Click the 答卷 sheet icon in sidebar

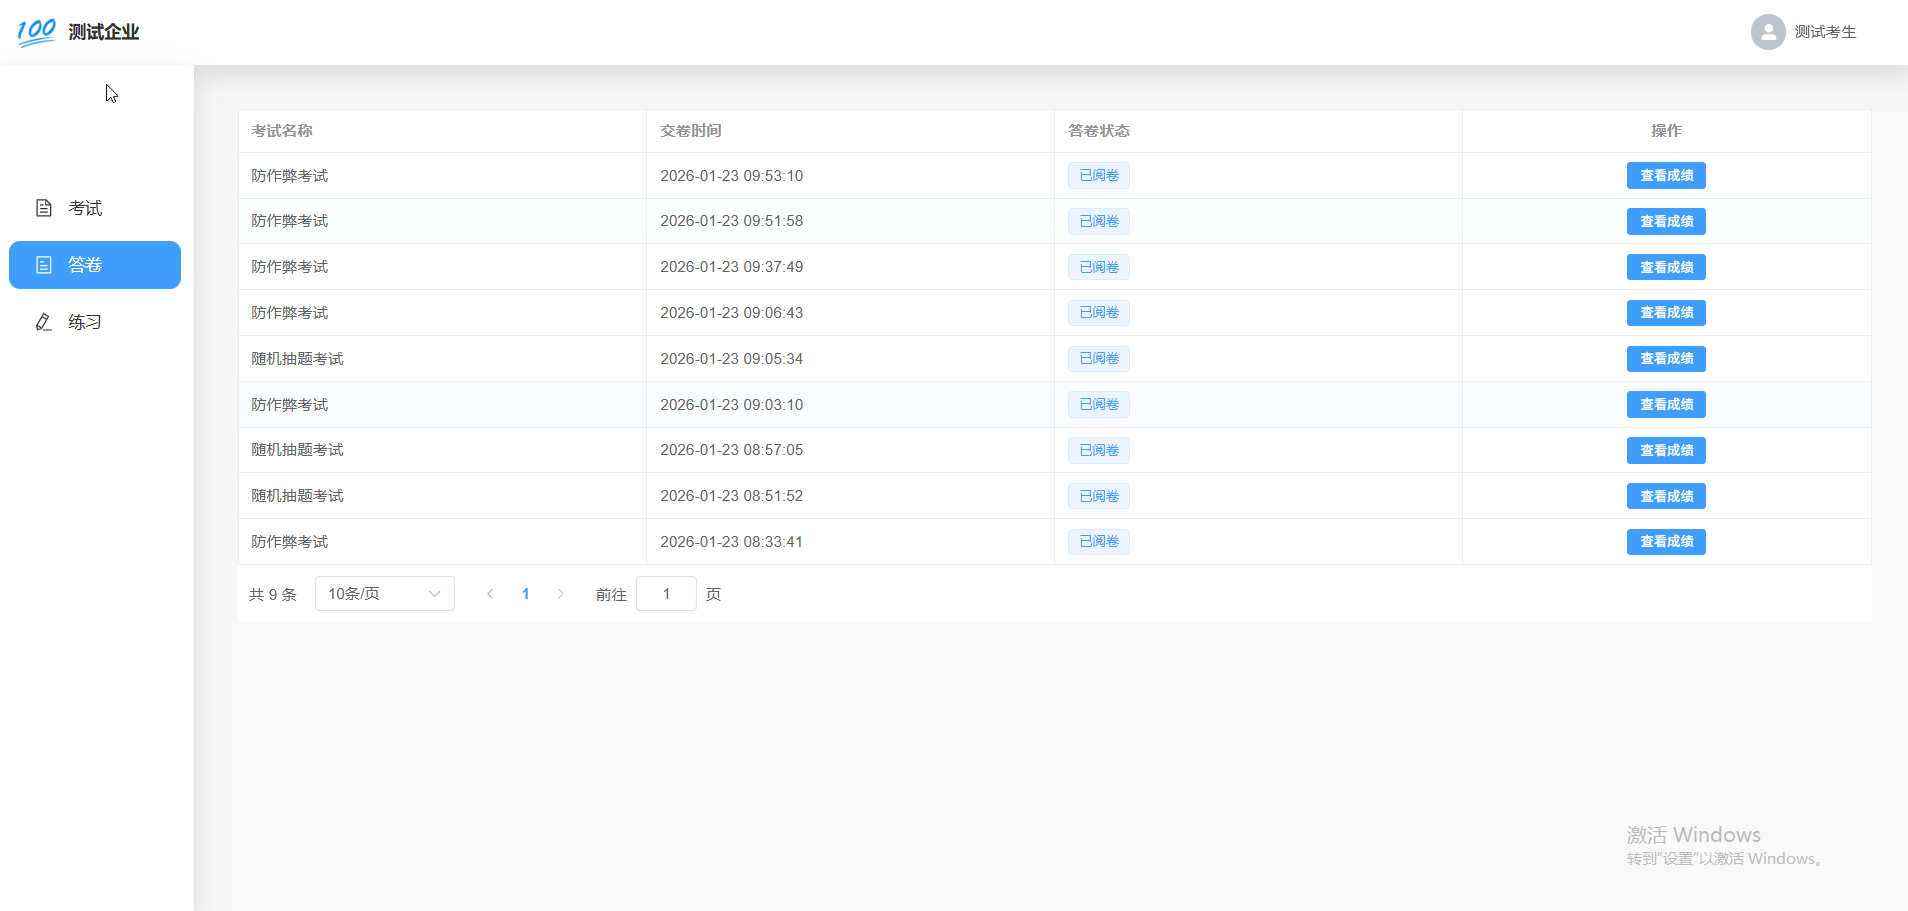(44, 265)
